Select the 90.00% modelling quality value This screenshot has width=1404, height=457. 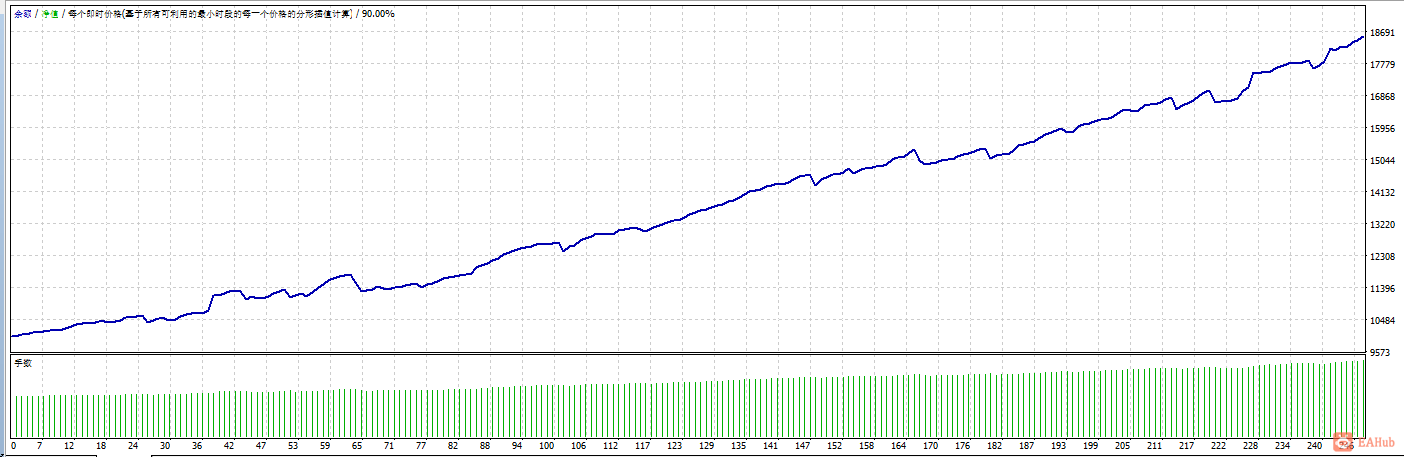pyautogui.click(x=378, y=14)
